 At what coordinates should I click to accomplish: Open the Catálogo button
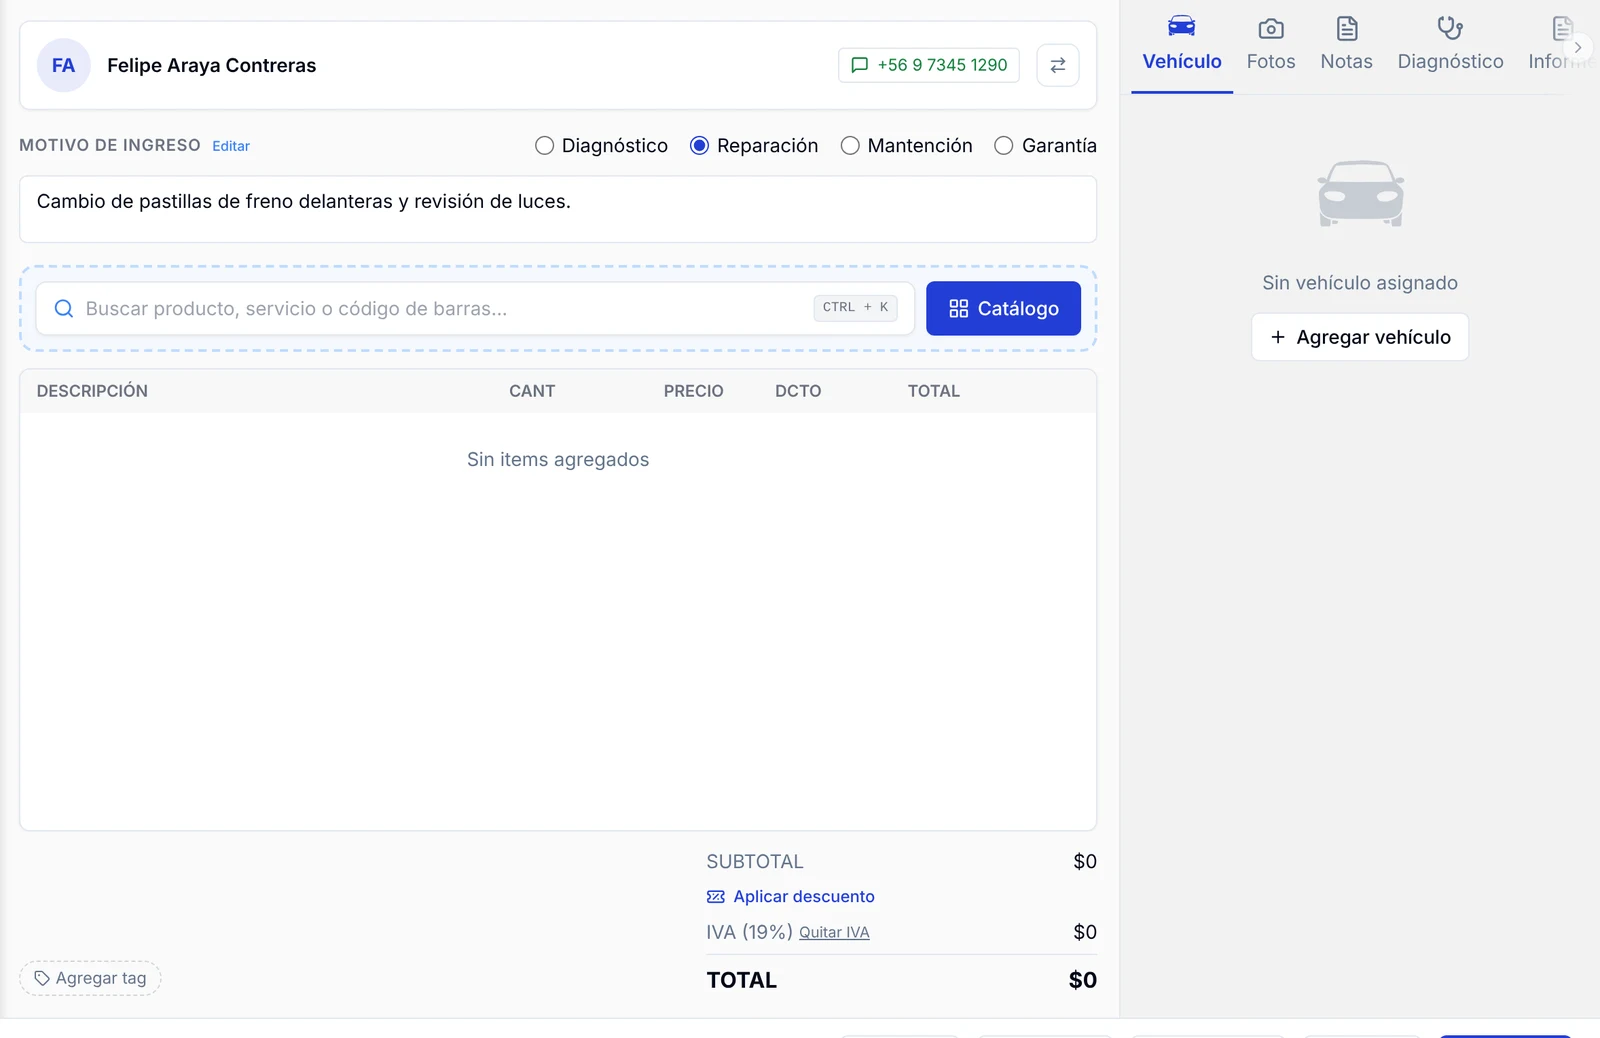[x=1003, y=308]
